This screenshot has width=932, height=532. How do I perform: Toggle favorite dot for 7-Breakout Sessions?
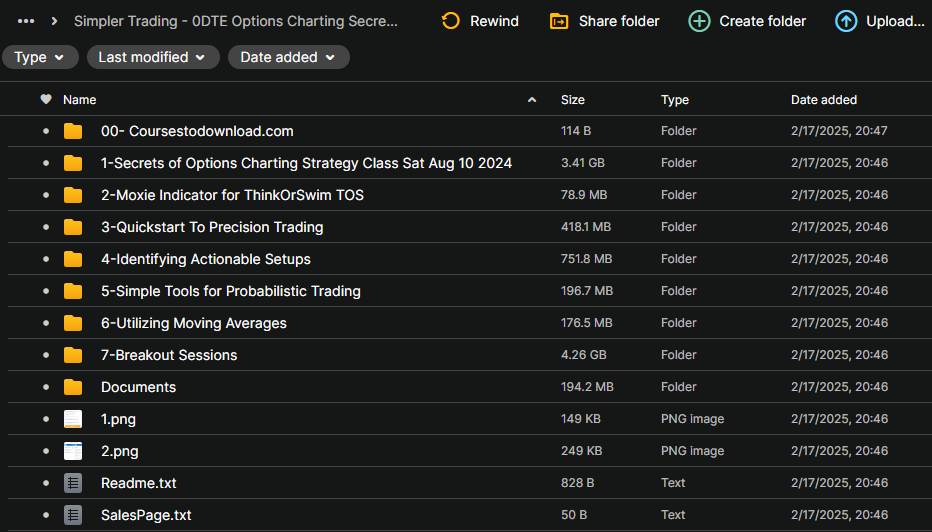[46, 355]
